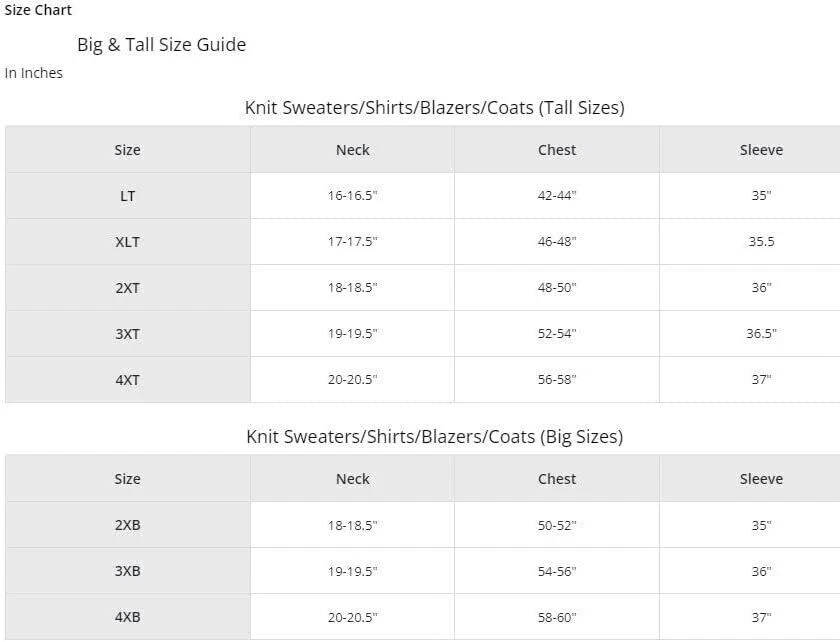Click the "Size Chart" heading
Image resolution: width=840 pixels, height=642 pixels.
tap(38, 10)
